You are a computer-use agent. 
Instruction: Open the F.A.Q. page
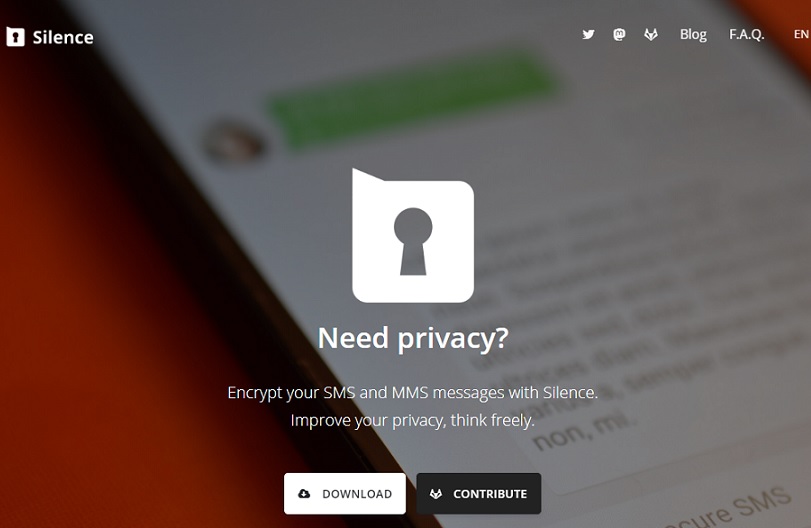point(746,34)
